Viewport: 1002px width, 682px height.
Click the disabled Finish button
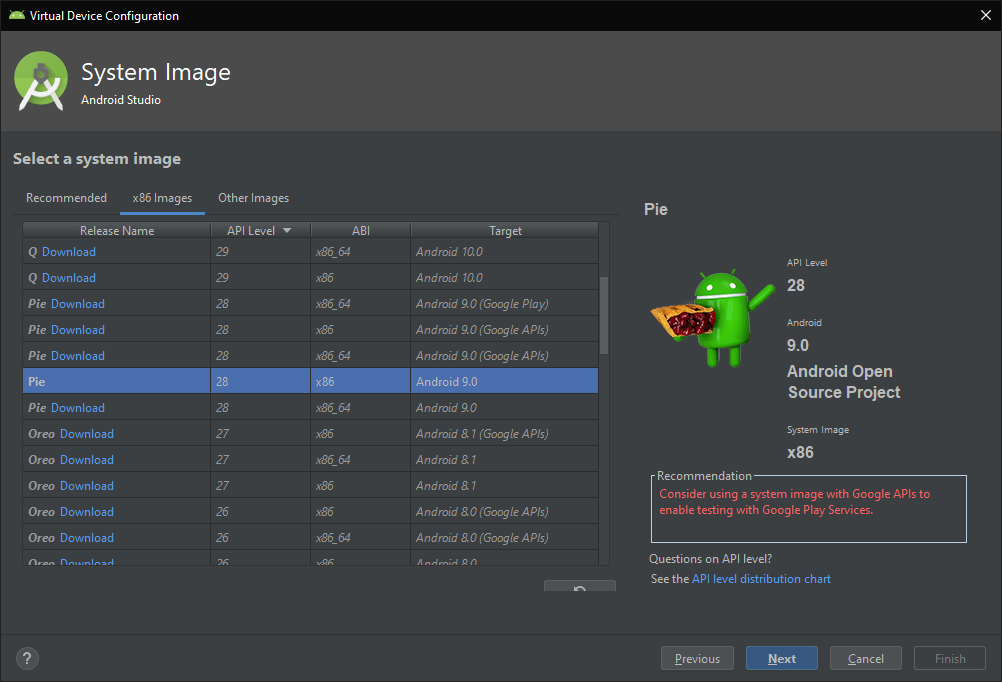tap(950, 658)
